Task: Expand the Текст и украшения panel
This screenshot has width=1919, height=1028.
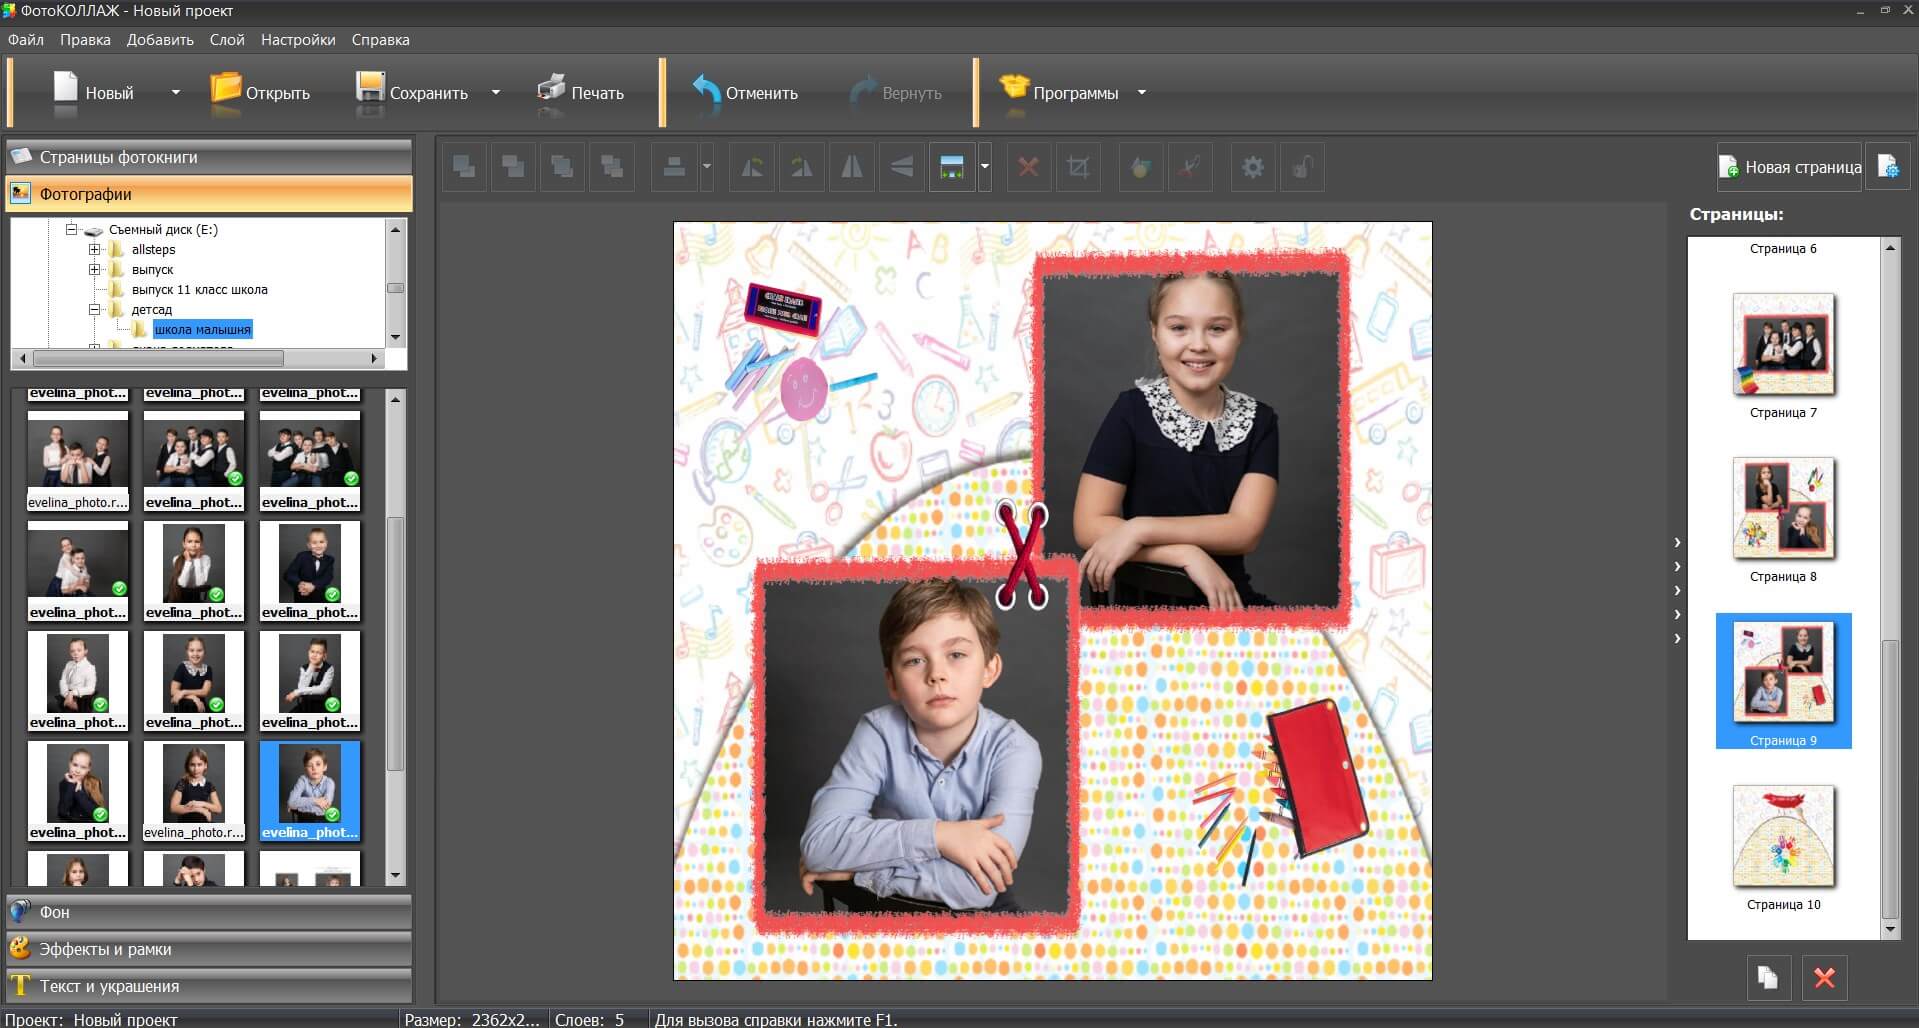Action: pos(209,986)
